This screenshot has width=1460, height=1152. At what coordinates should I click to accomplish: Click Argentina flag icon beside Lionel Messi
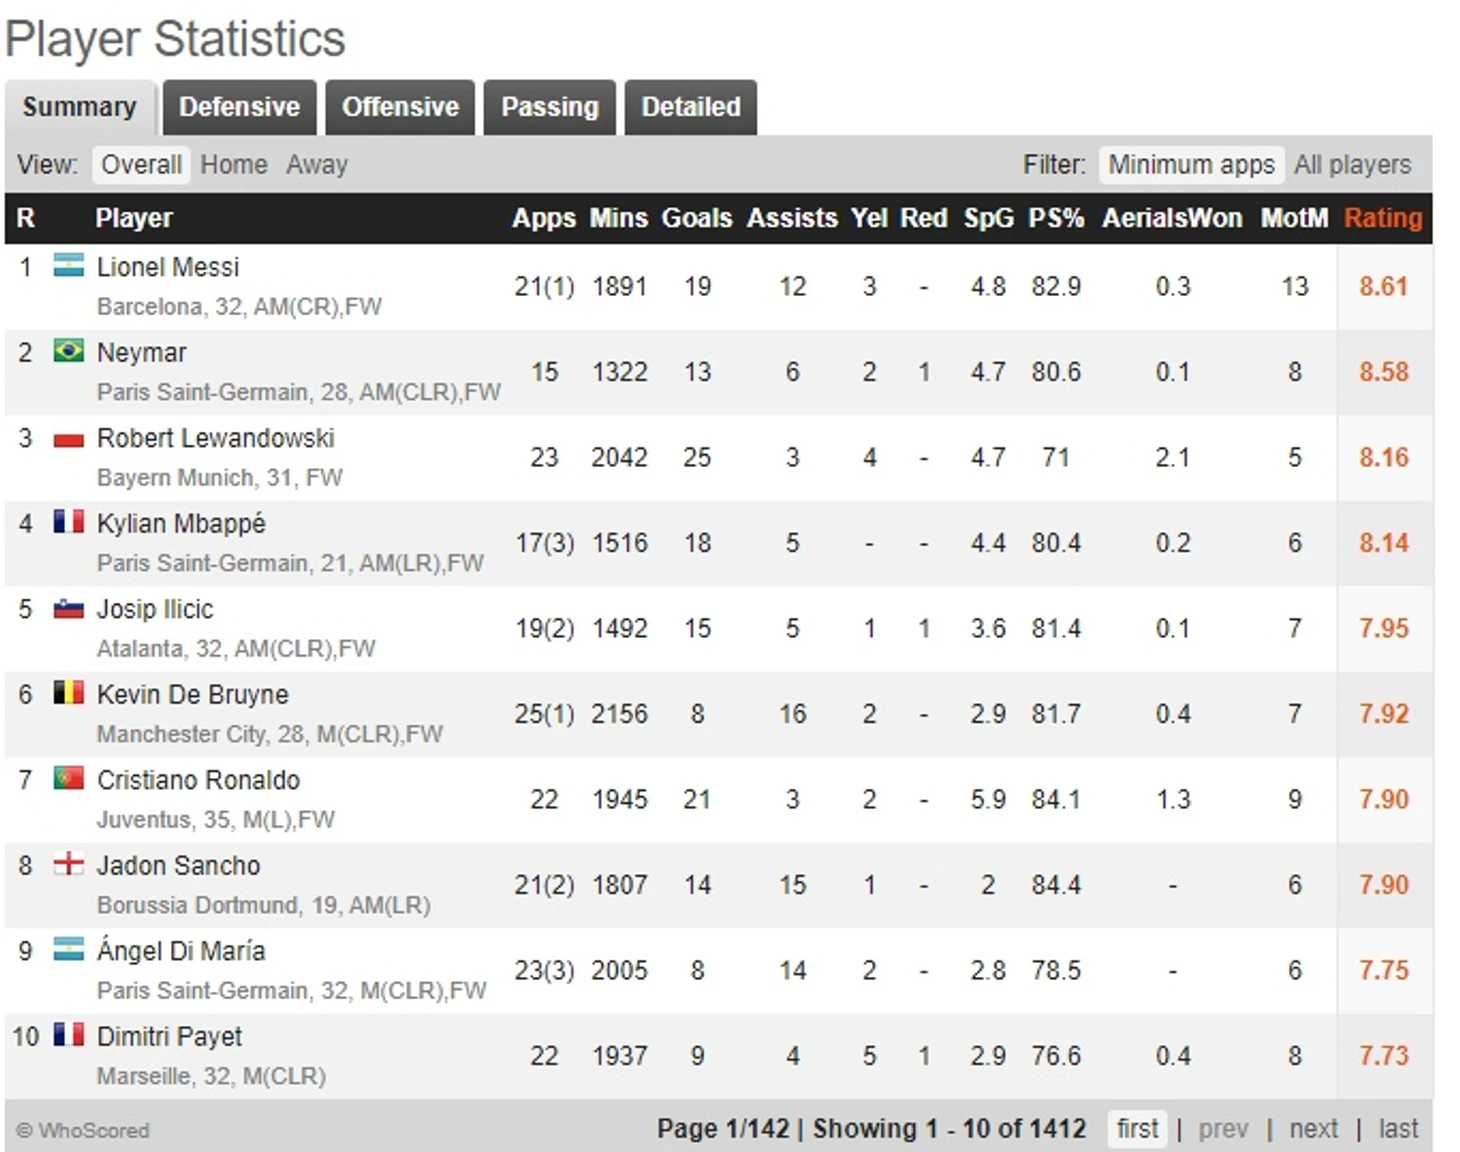click(68, 266)
